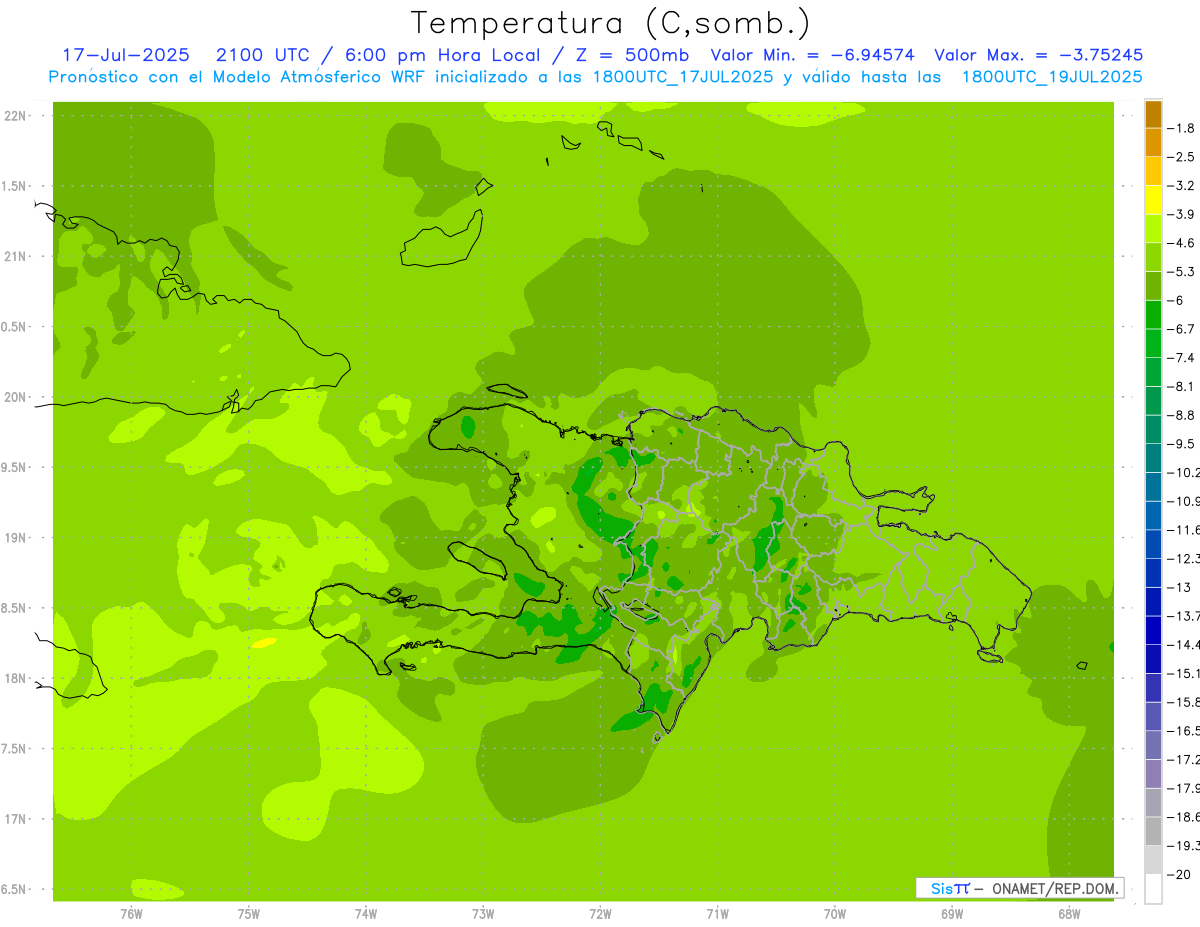Click the '-20' colorbar label
The image size is (1200, 927).
[x=1181, y=875]
